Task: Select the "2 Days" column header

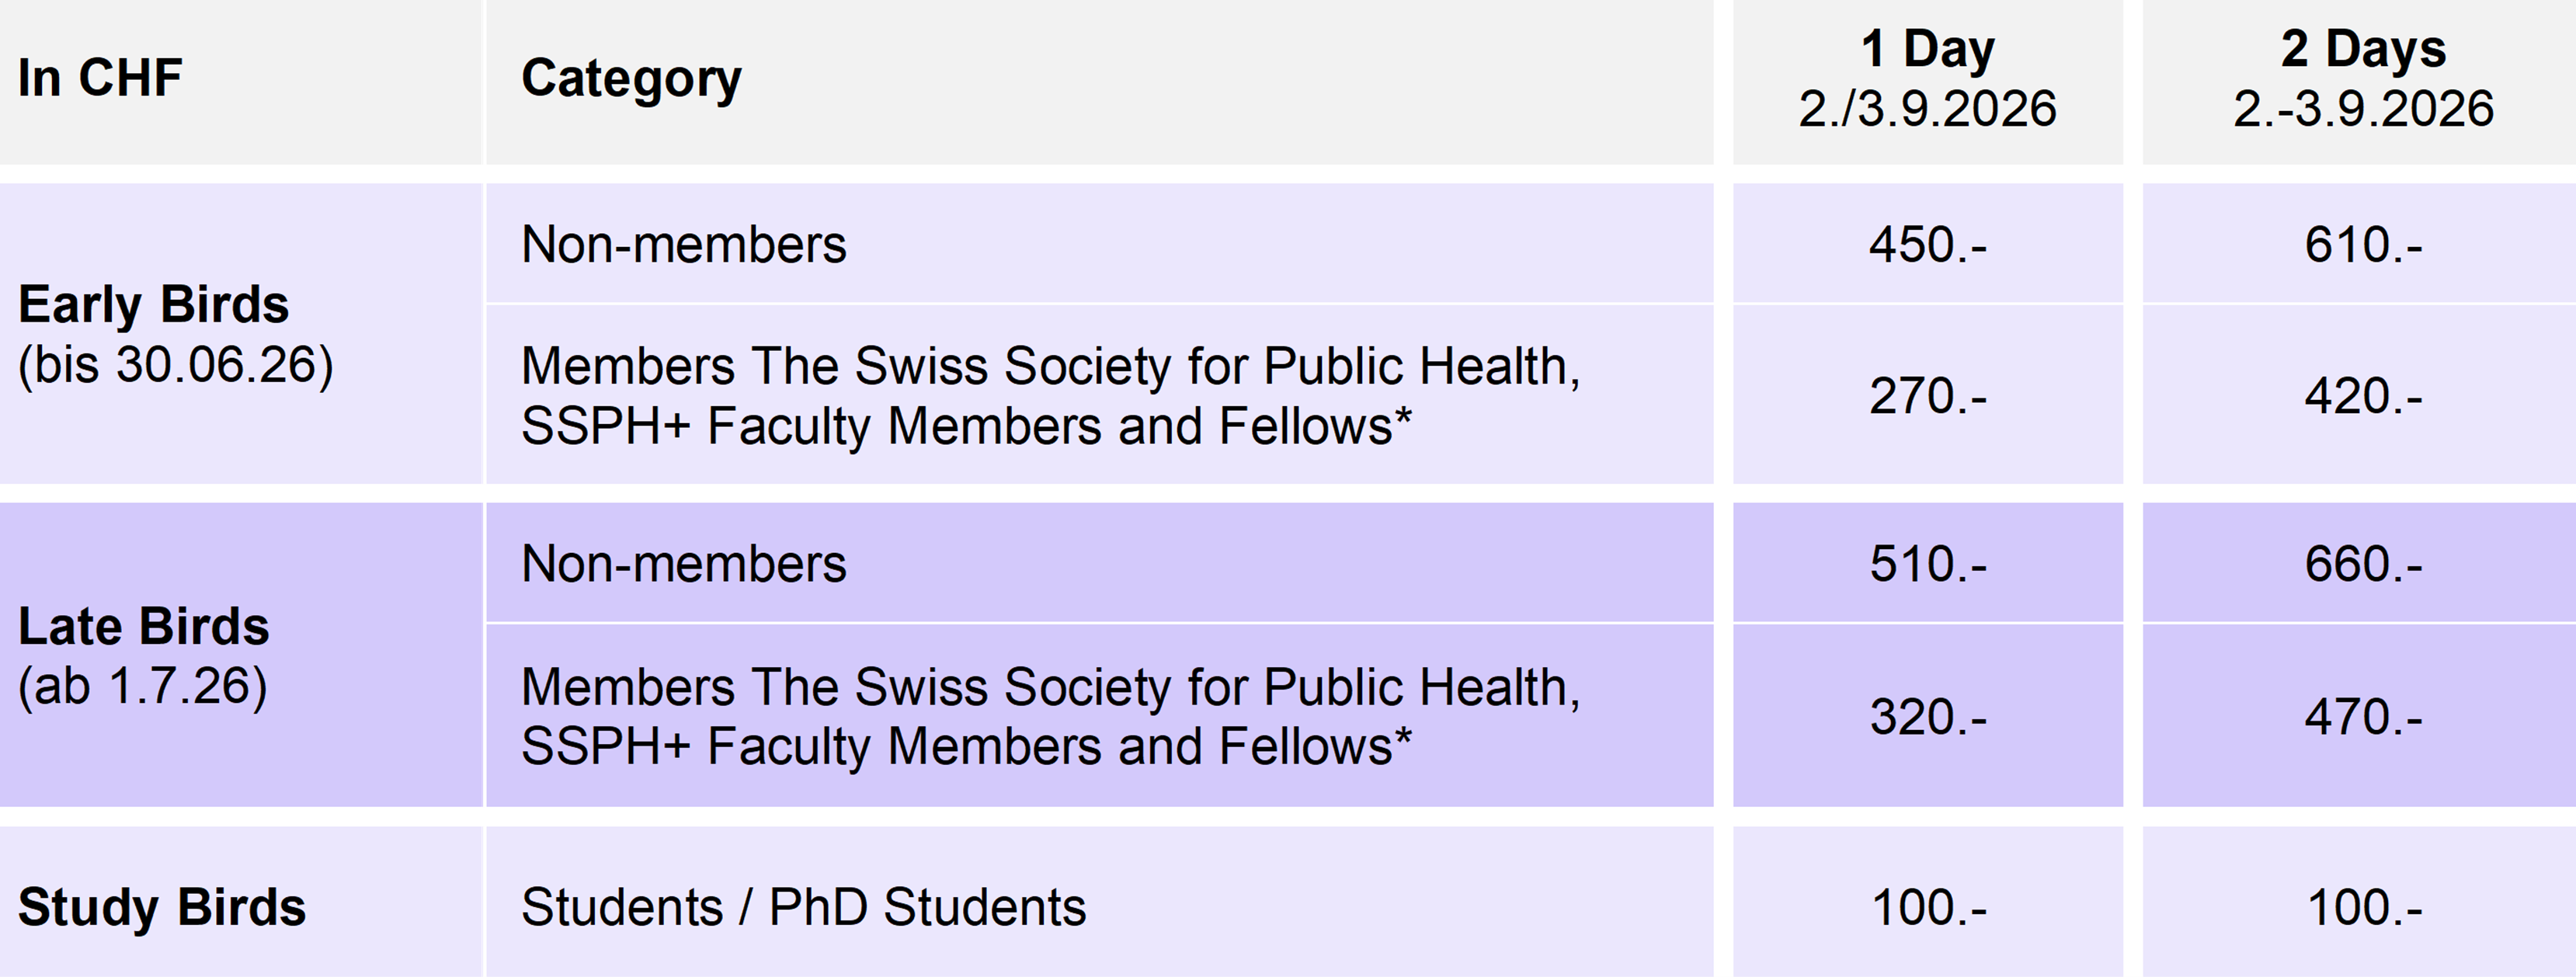Action: [2363, 78]
